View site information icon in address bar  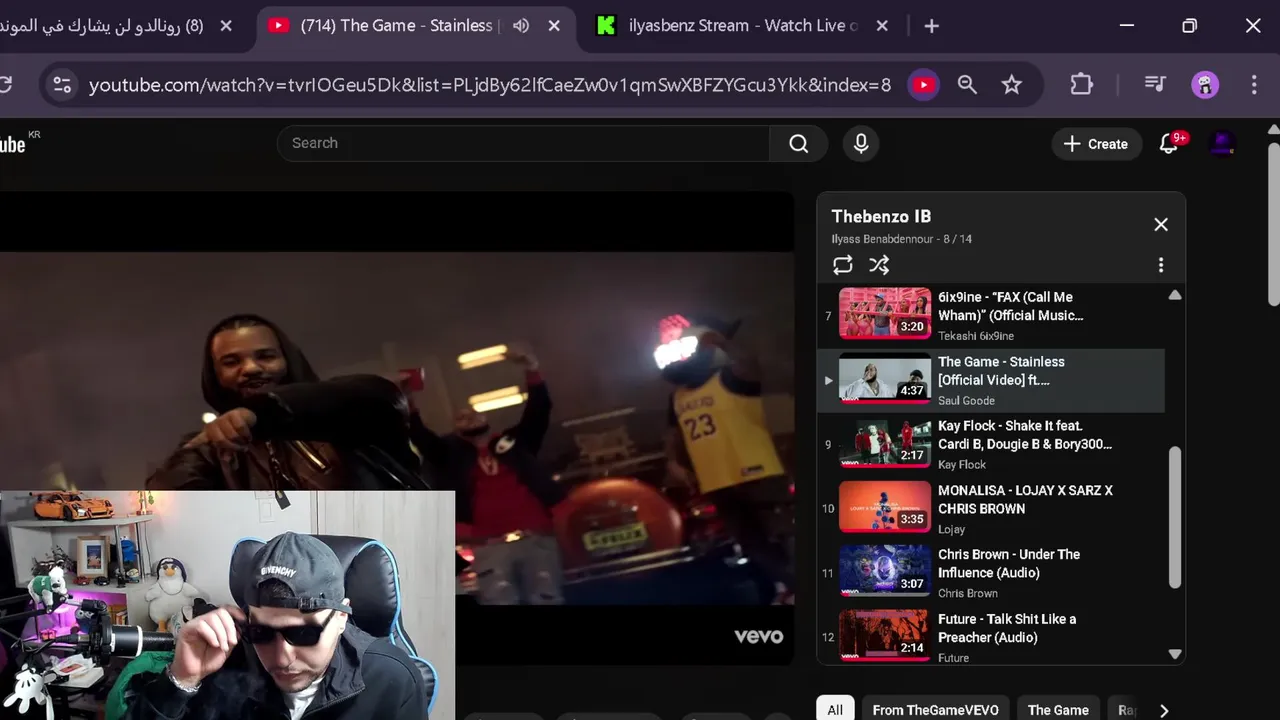click(x=62, y=85)
